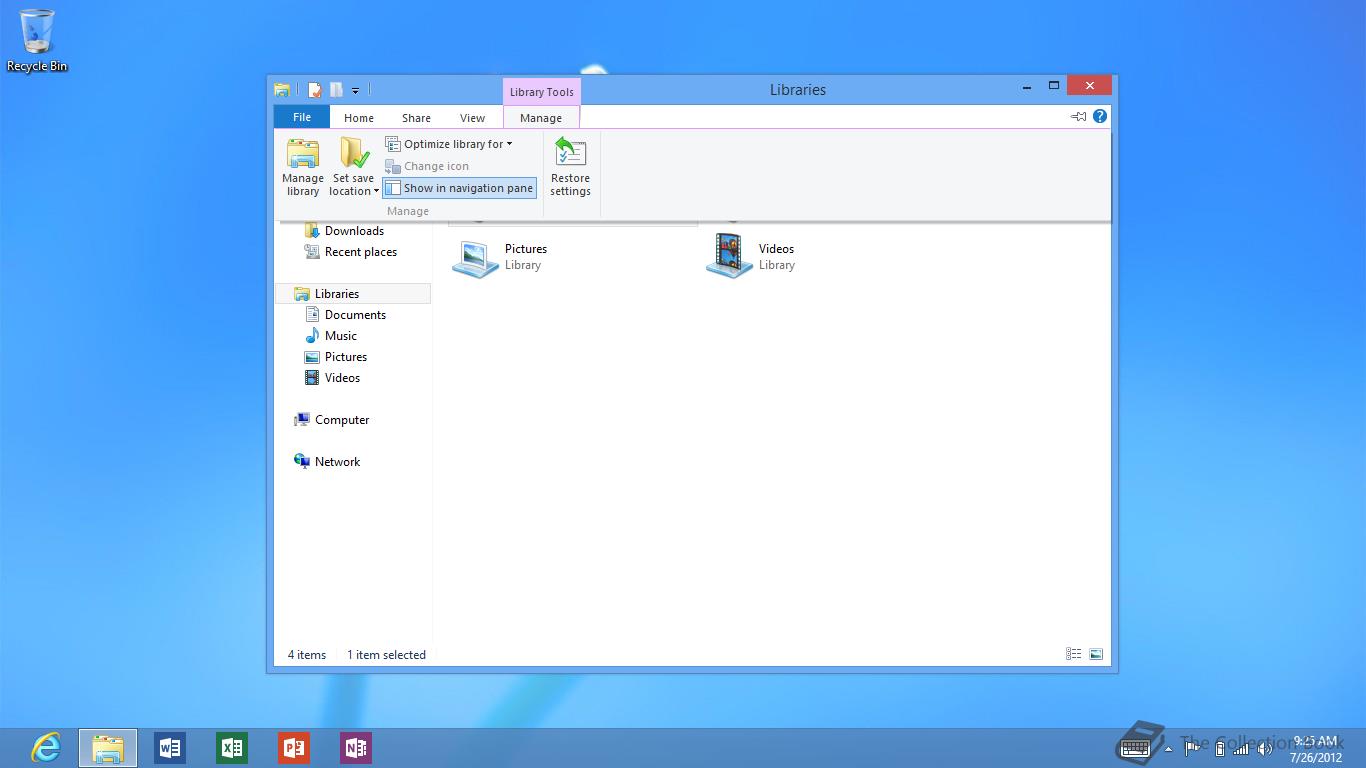Show hidden tray icons arrow
The height and width of the screenshot is (768, 1366).
tap(1169, 748)
